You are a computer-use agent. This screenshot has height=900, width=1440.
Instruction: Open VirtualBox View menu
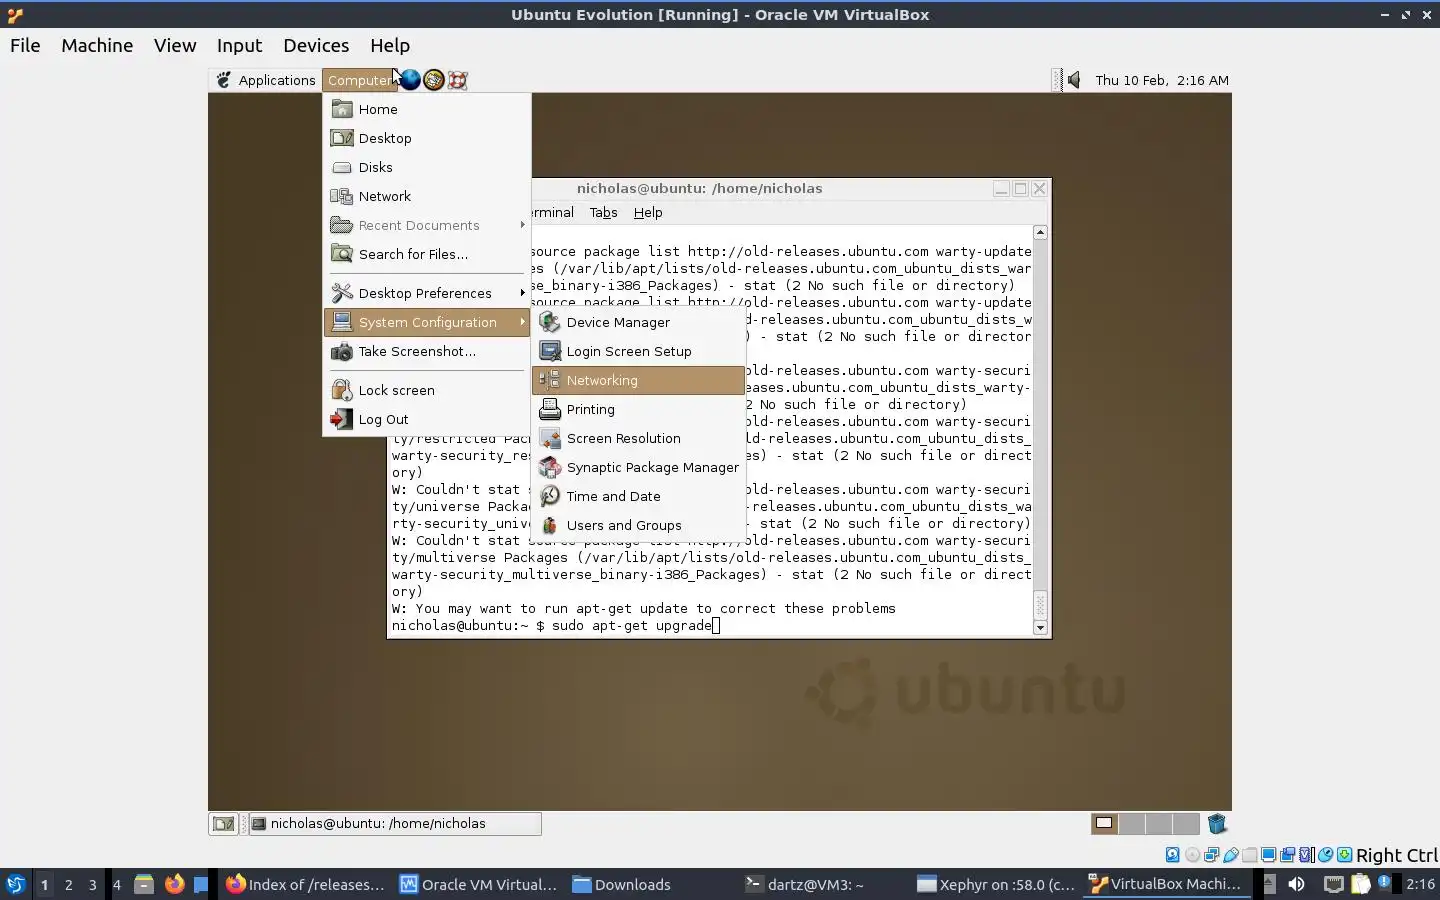[175, 45]
